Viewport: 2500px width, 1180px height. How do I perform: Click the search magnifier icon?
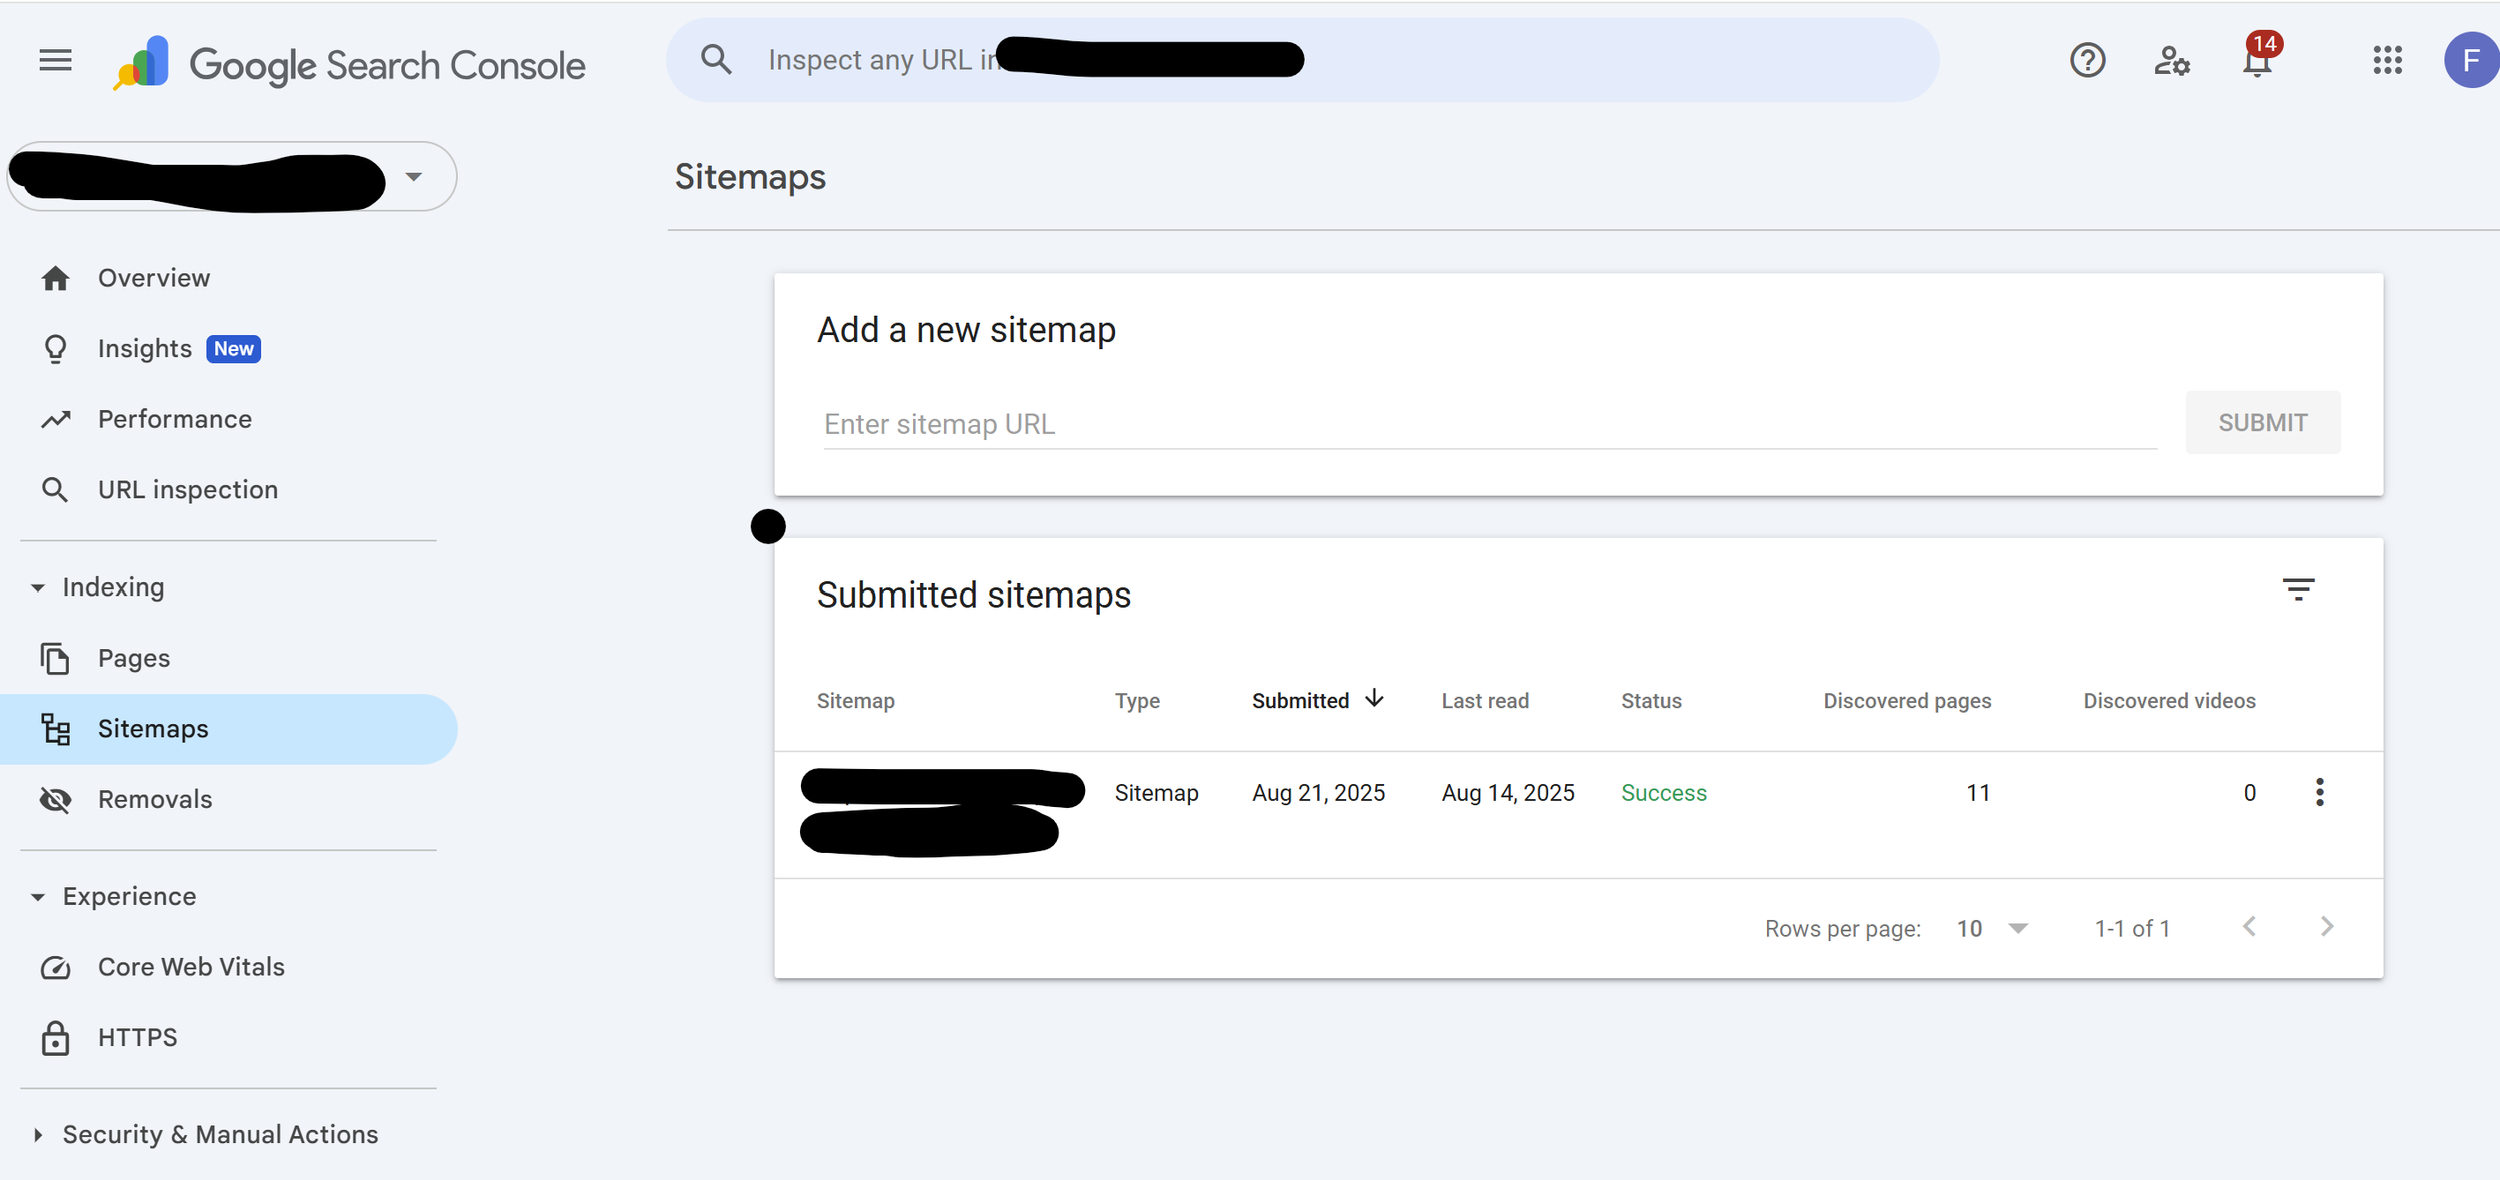tap(716, 60)
